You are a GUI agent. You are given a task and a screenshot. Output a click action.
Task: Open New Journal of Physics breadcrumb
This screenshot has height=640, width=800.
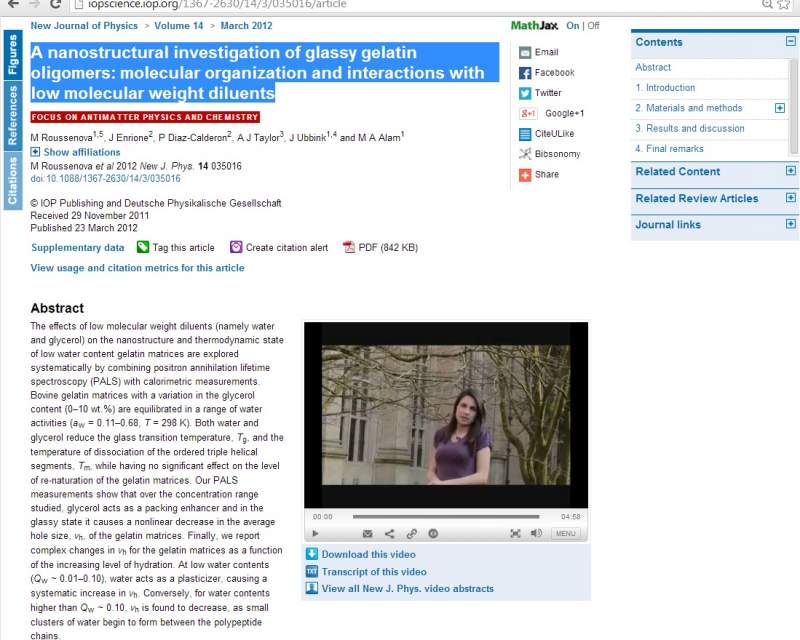[84, 26]
